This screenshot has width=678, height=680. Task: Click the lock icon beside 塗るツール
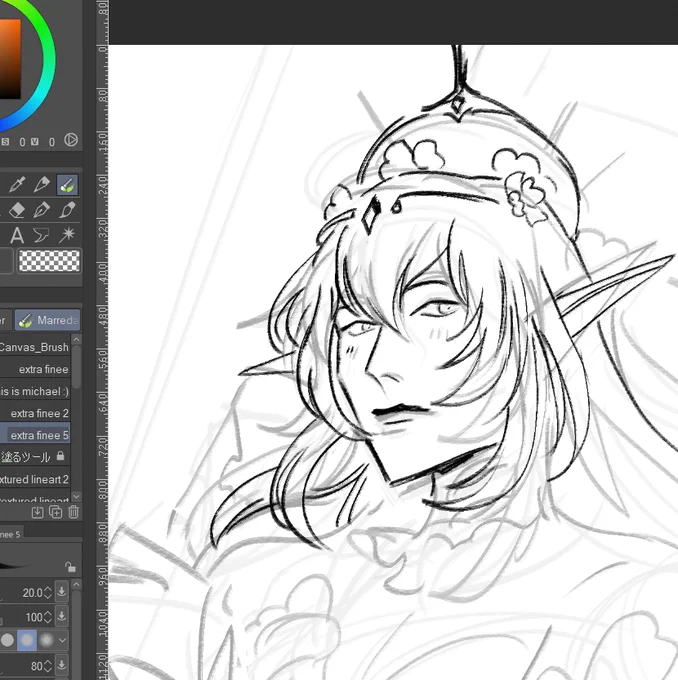[x=60, y=456]
